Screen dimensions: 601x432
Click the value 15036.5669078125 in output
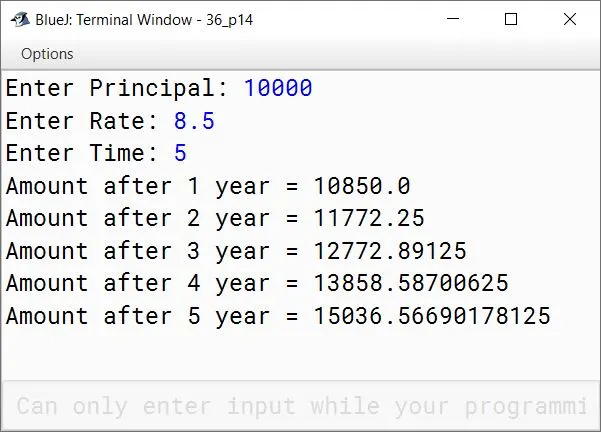click(x=432, y=316)
